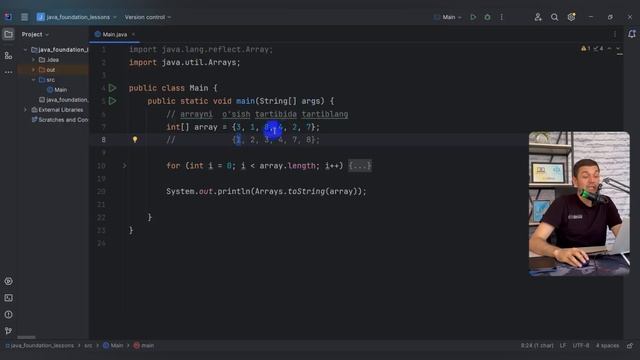
Task: Click the int[] array declaration line
Action: (243, 127)
